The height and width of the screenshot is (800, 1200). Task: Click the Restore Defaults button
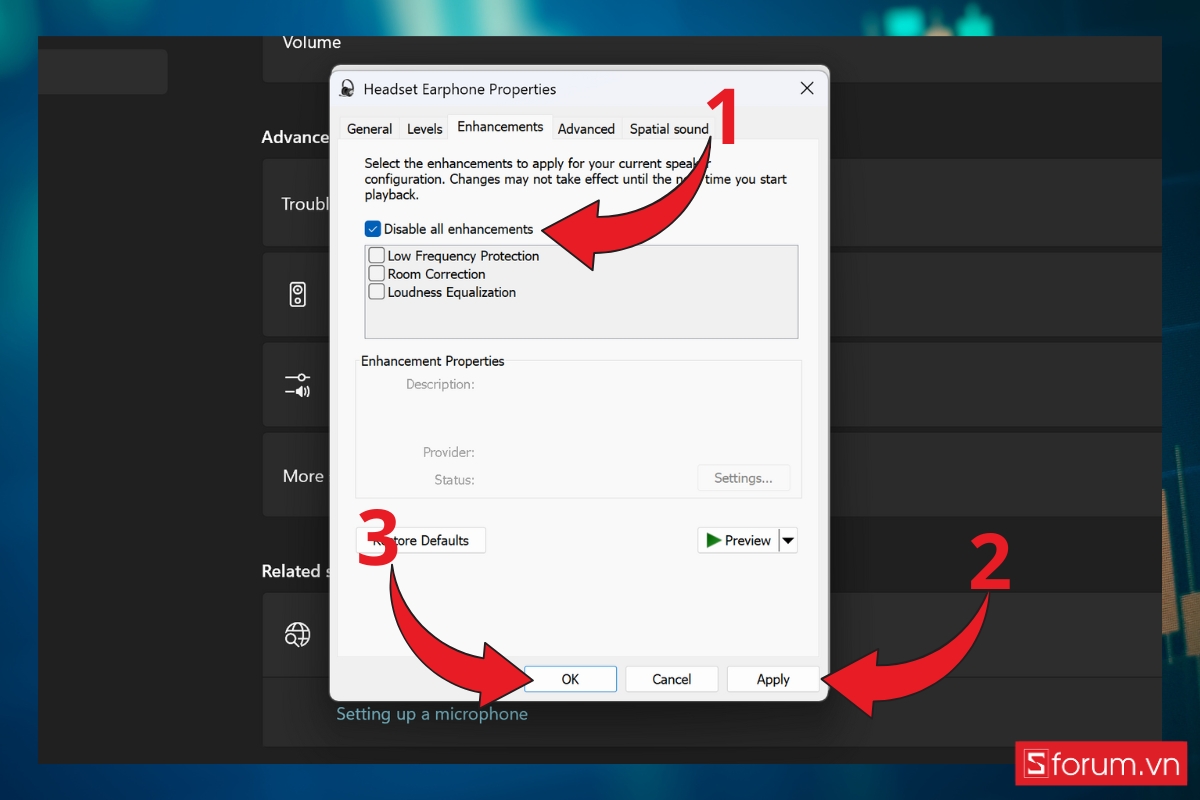pos(420,541)
